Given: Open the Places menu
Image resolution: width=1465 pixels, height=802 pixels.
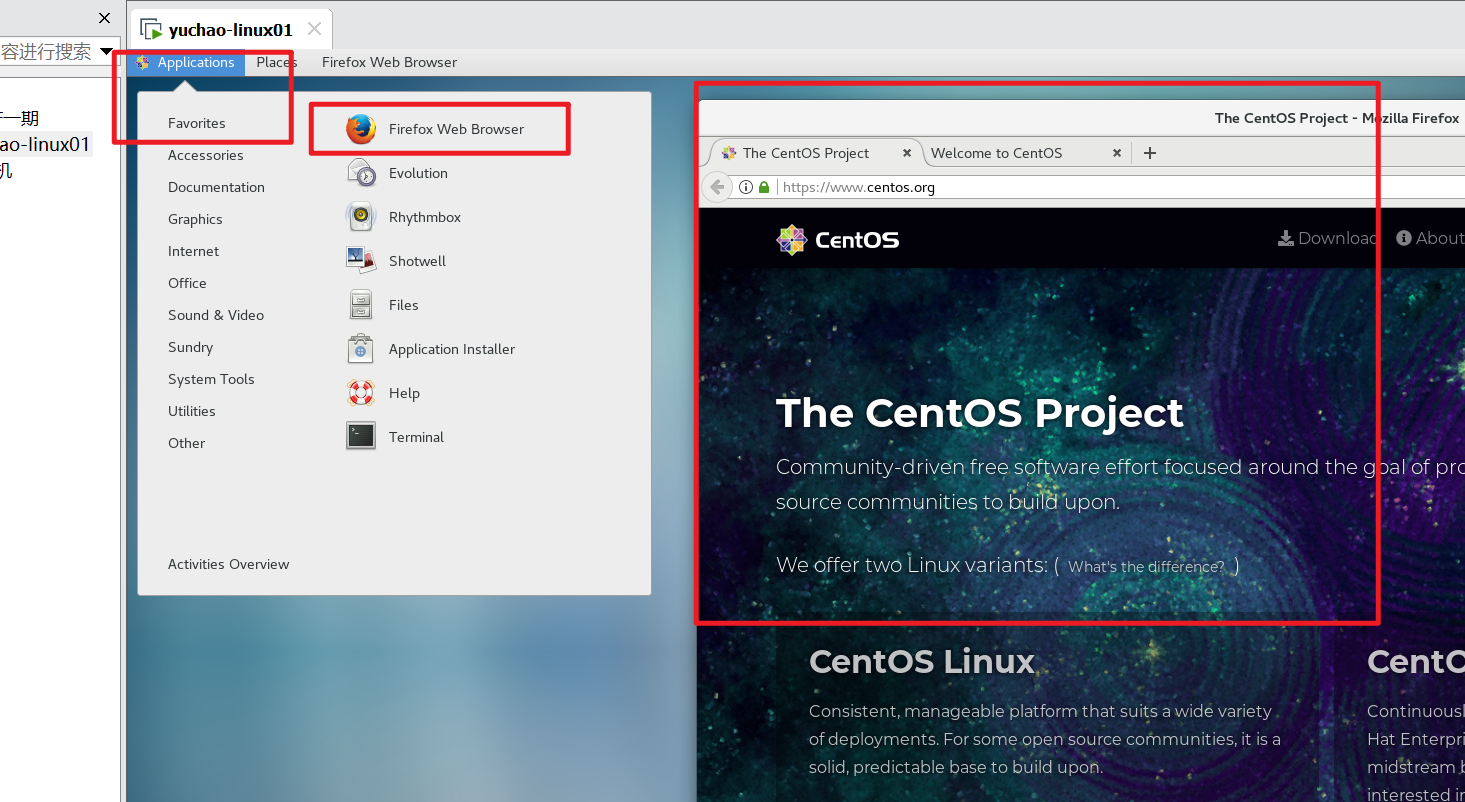Looking at the screenshot, I should [276, 62].
